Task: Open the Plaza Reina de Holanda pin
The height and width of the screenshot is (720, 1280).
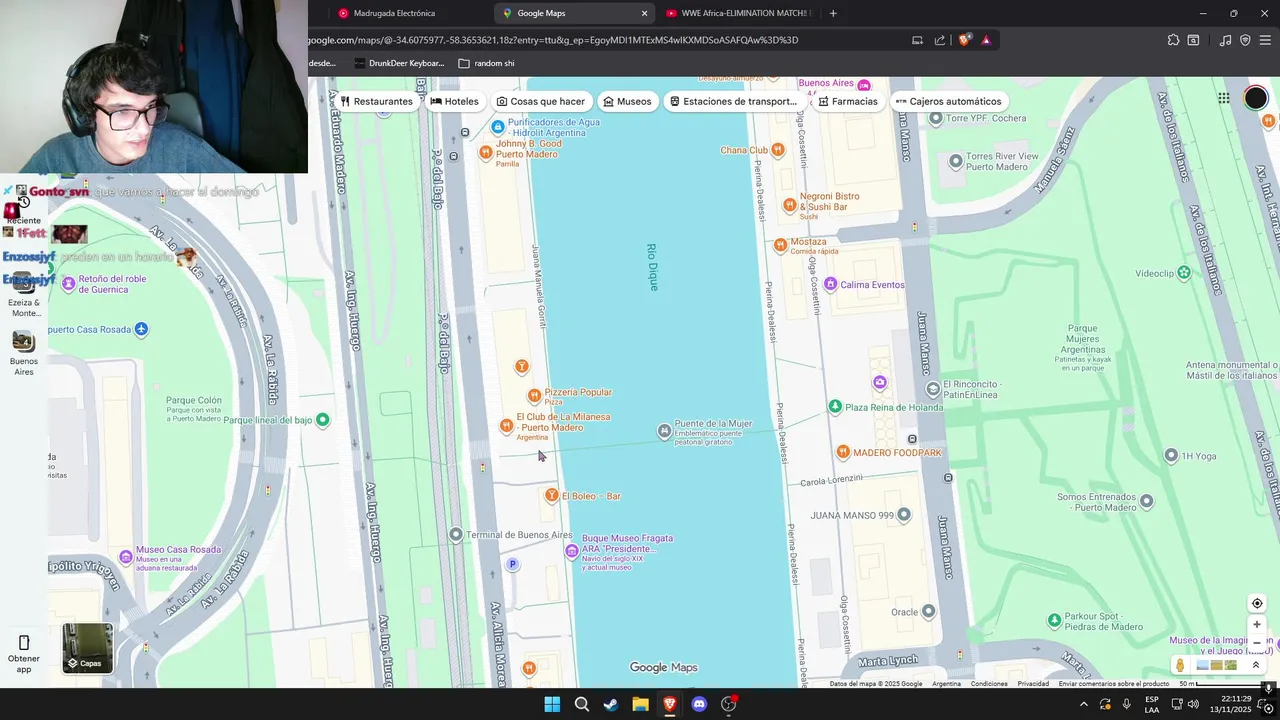Action: tap(835, 407)
